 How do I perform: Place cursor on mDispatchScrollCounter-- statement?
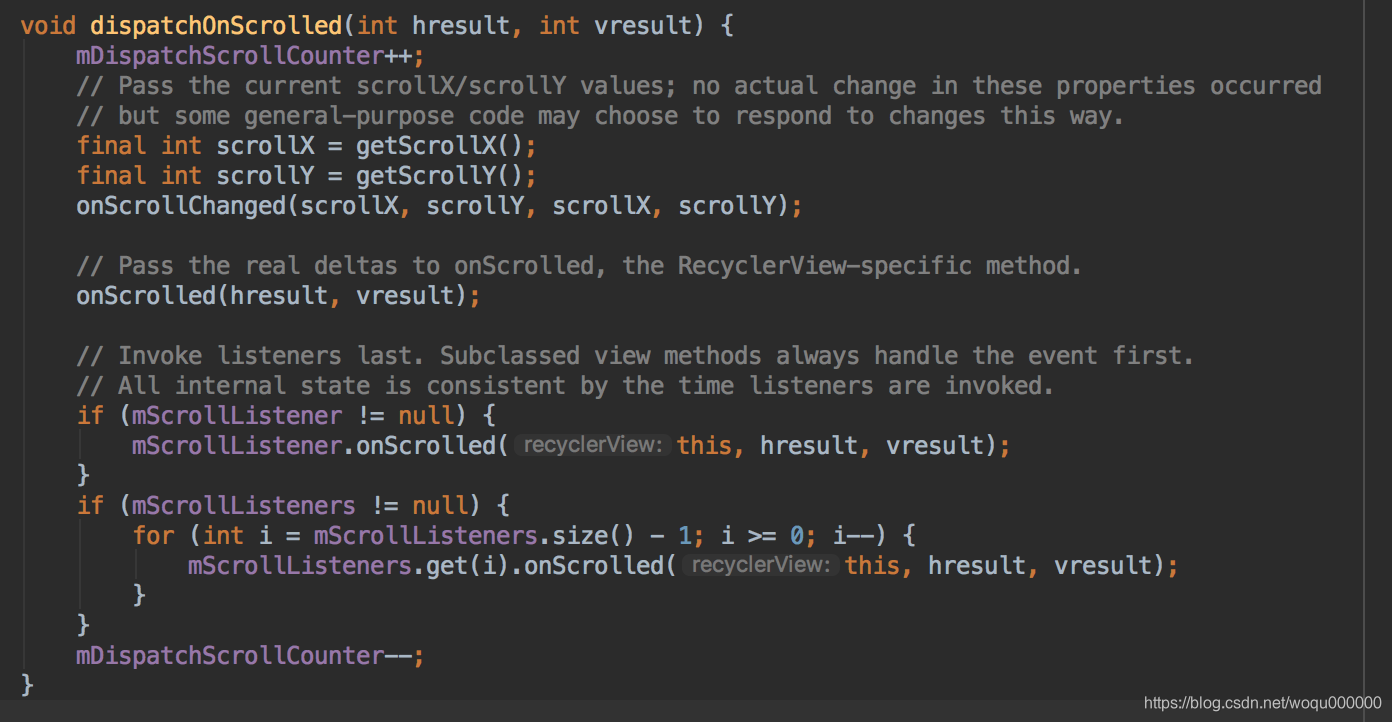point(250,655)
